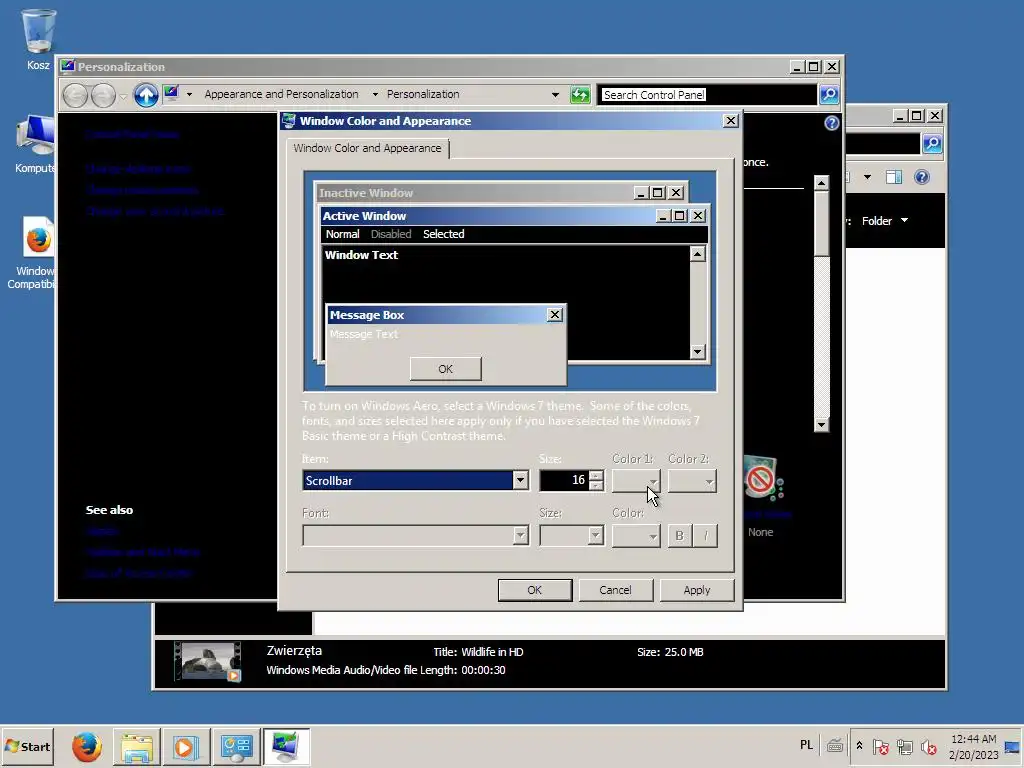Click the Personalization breadcrumb segment

click(x=423, y=94)
